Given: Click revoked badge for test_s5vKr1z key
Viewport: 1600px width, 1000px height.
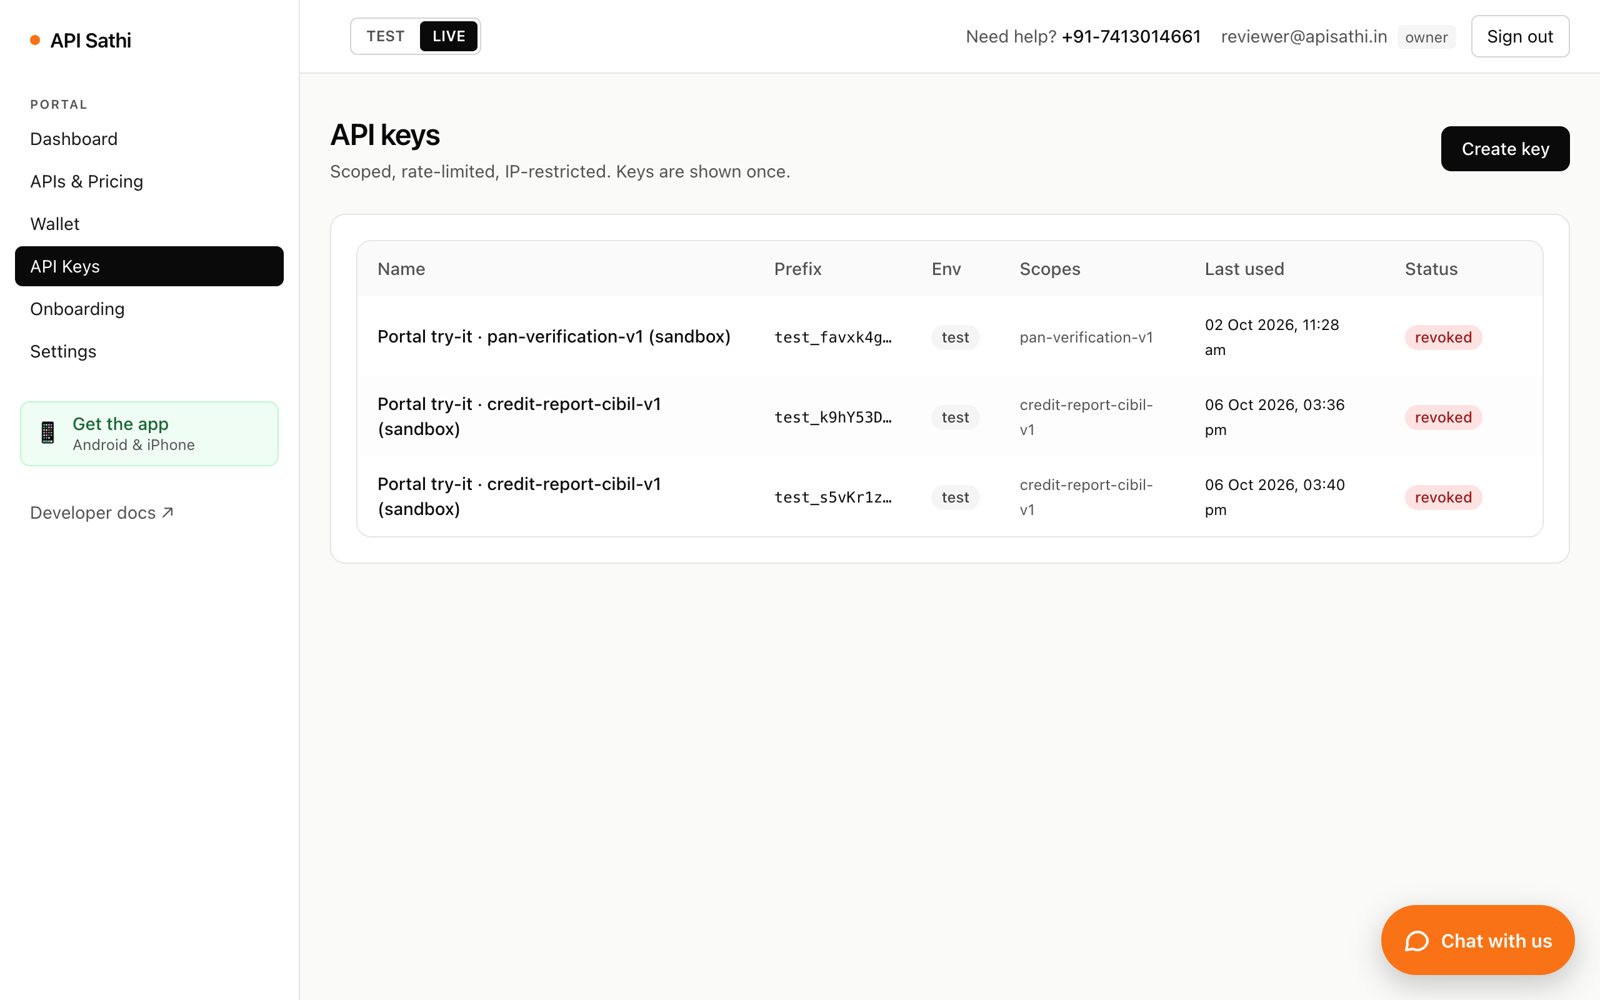Looking at the screenshot, I should [x=1443, y=497].
